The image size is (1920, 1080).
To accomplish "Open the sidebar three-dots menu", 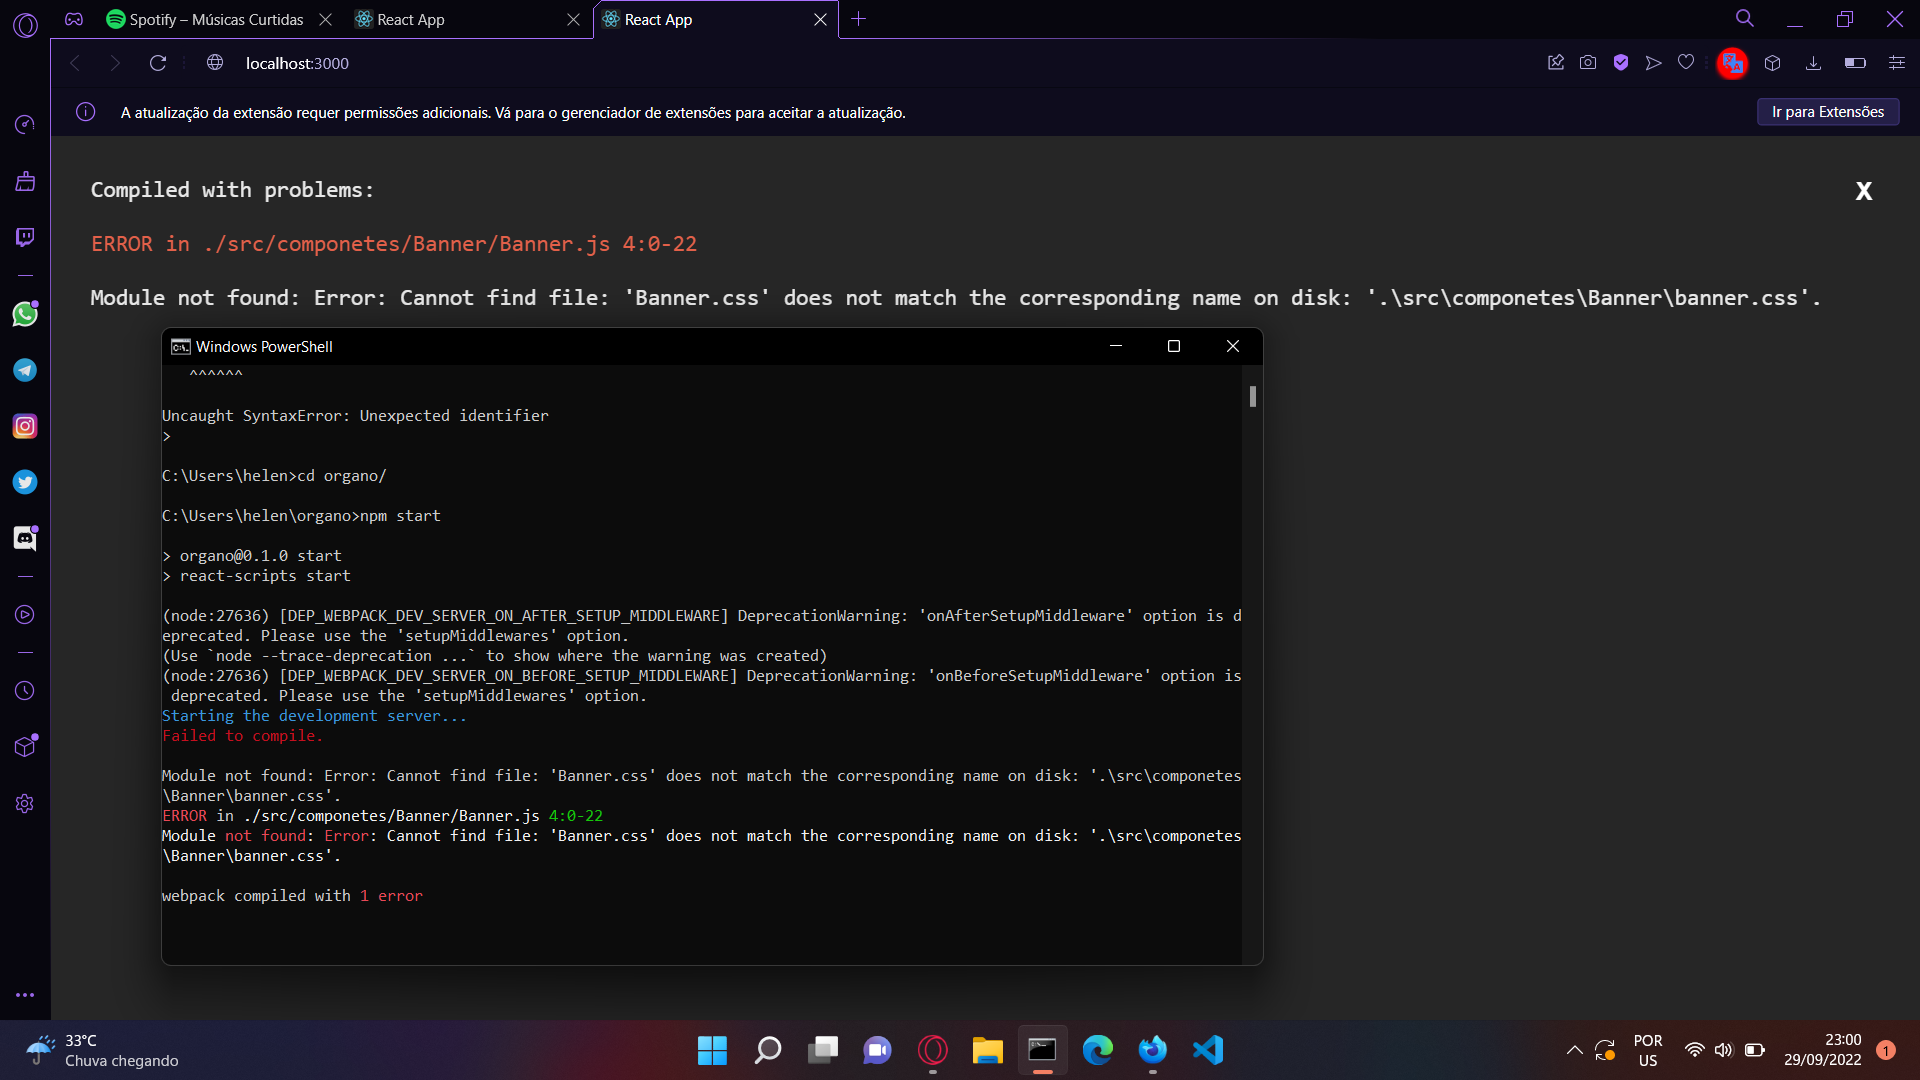I will (x=25, y=995).
